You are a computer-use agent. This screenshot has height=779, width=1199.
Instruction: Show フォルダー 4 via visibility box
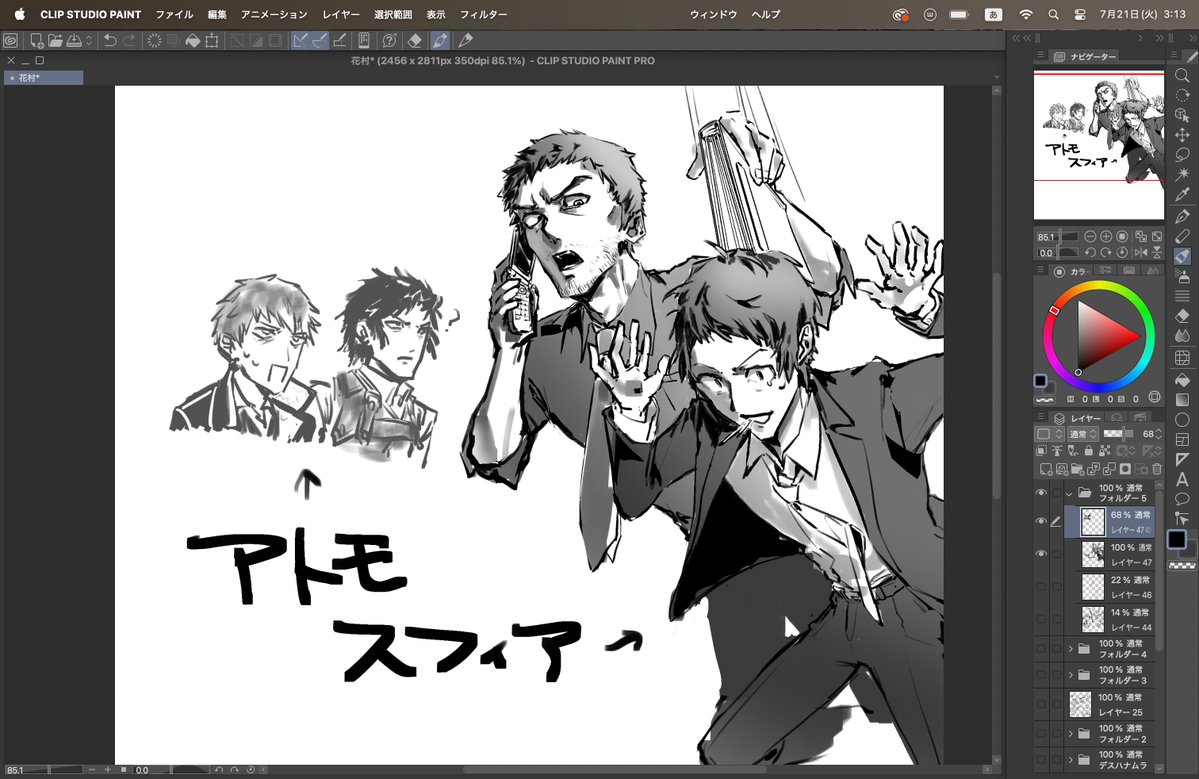1041,649
